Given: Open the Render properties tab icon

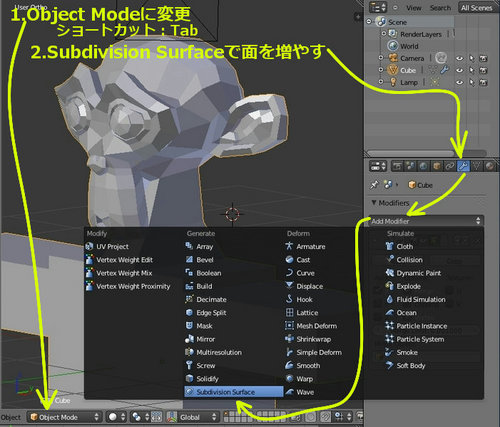Looking at the screenshot, I should (x=397, y=166).
